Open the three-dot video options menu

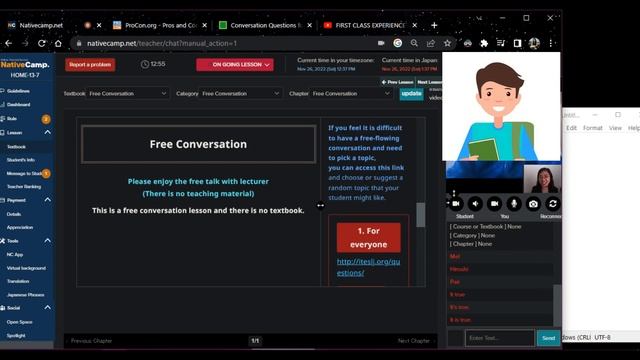click(454, 193)
